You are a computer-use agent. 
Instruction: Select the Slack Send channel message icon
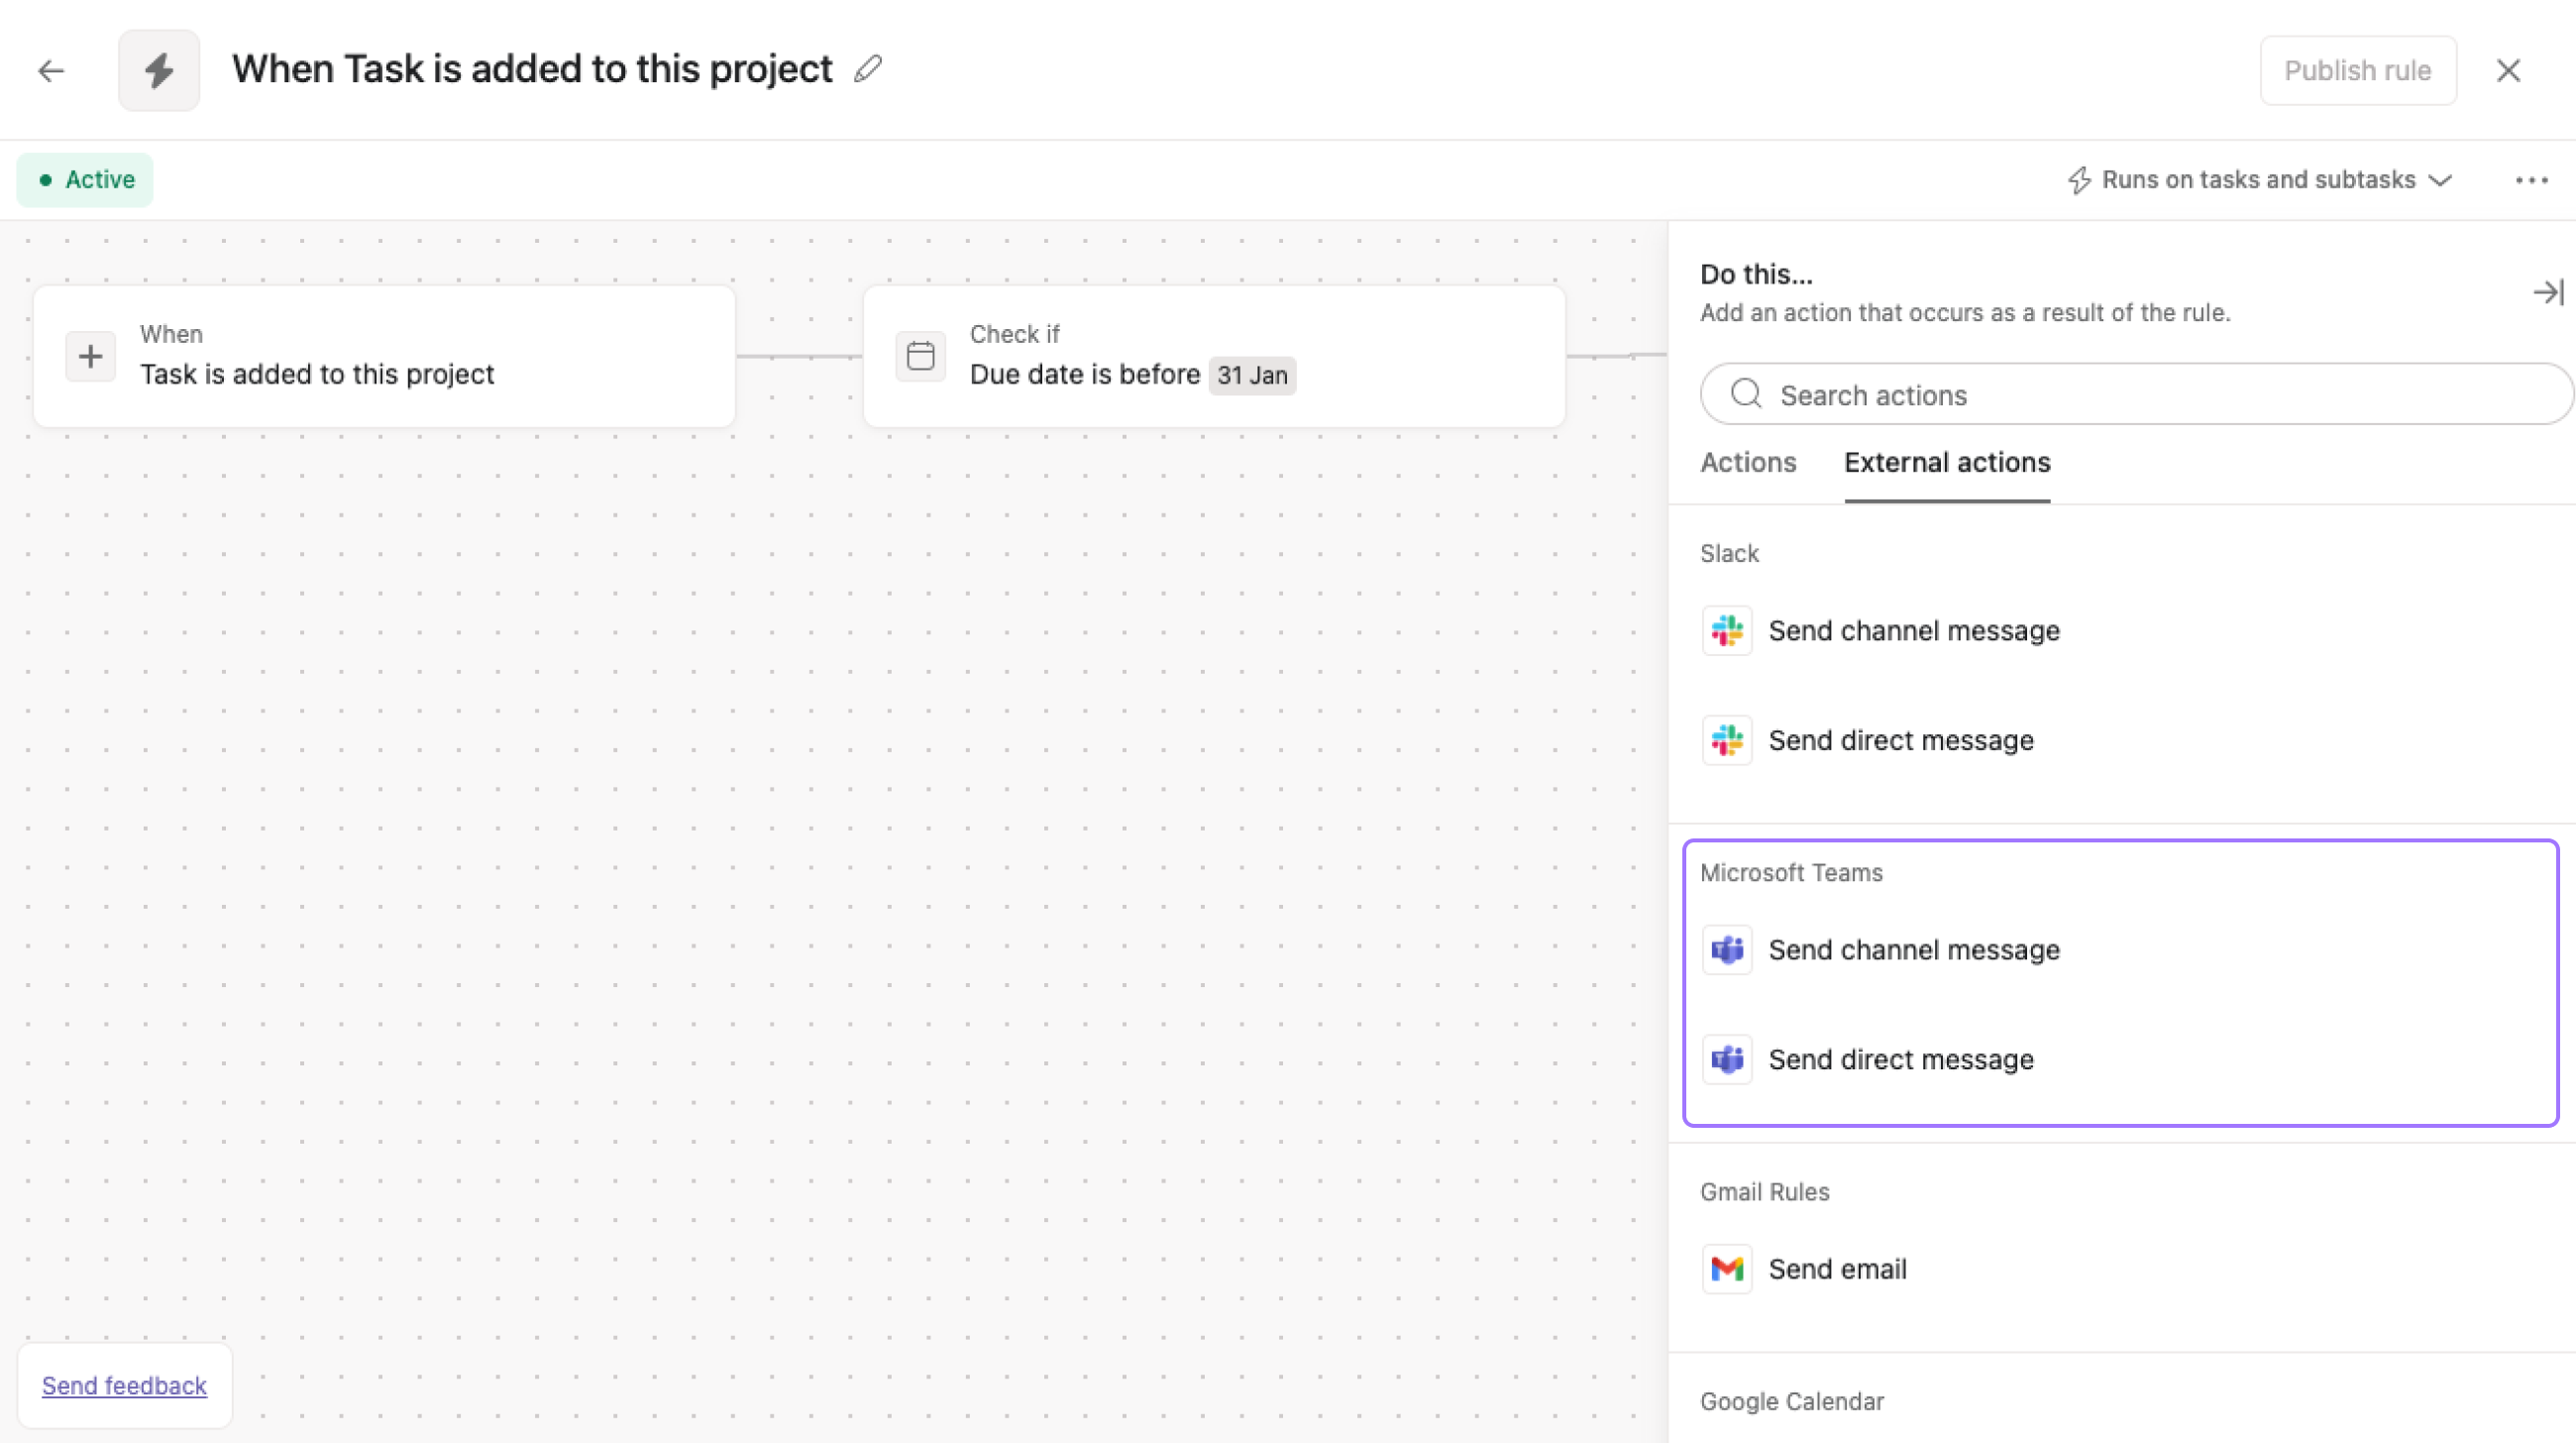click(x=1727, y=630)
